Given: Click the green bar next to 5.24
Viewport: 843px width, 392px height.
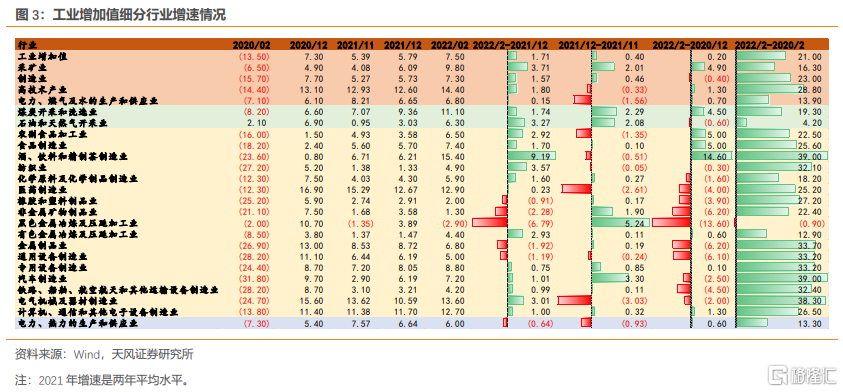Looking at the screenshot, I should [620, 223].
